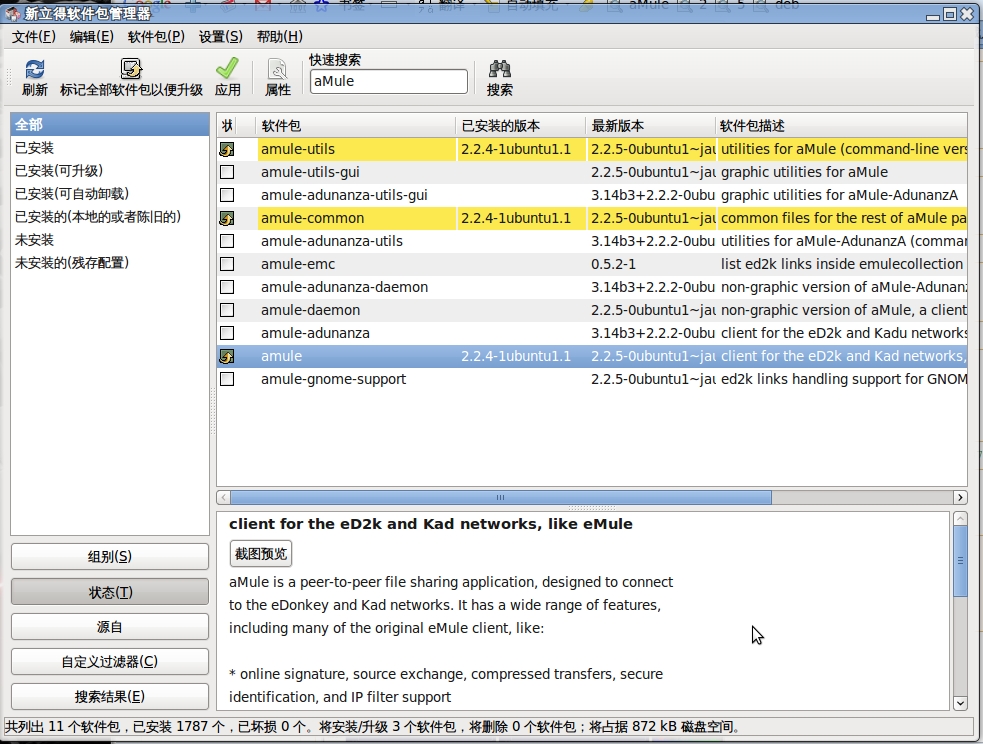This screenshot has height=744, width=983.
Task: Click the 搜索结果(E) button
Action: tap(110, 696)
